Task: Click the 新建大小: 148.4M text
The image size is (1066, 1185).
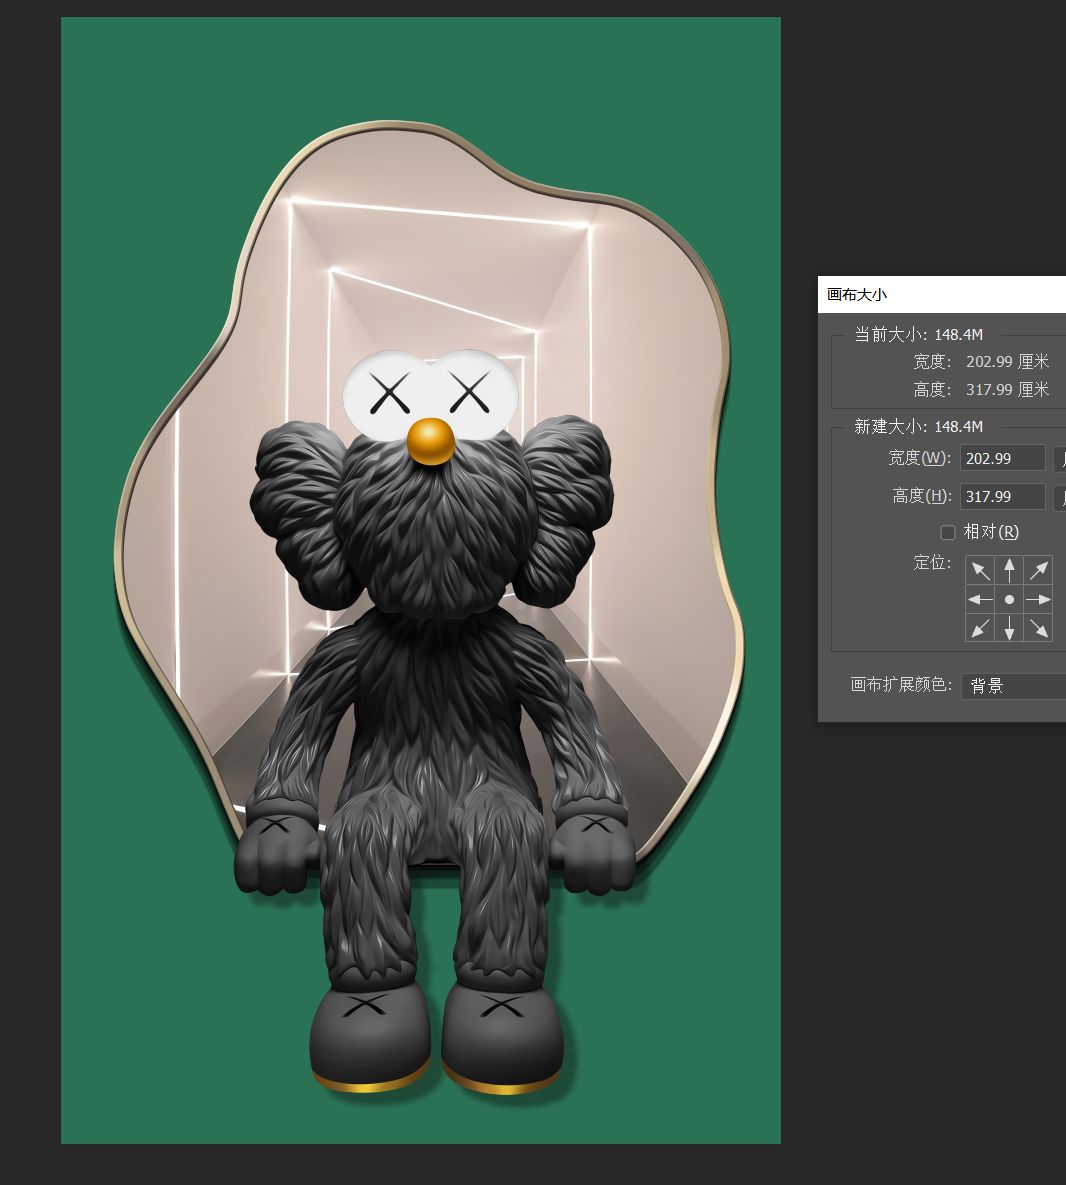Action: click(919, 427)
